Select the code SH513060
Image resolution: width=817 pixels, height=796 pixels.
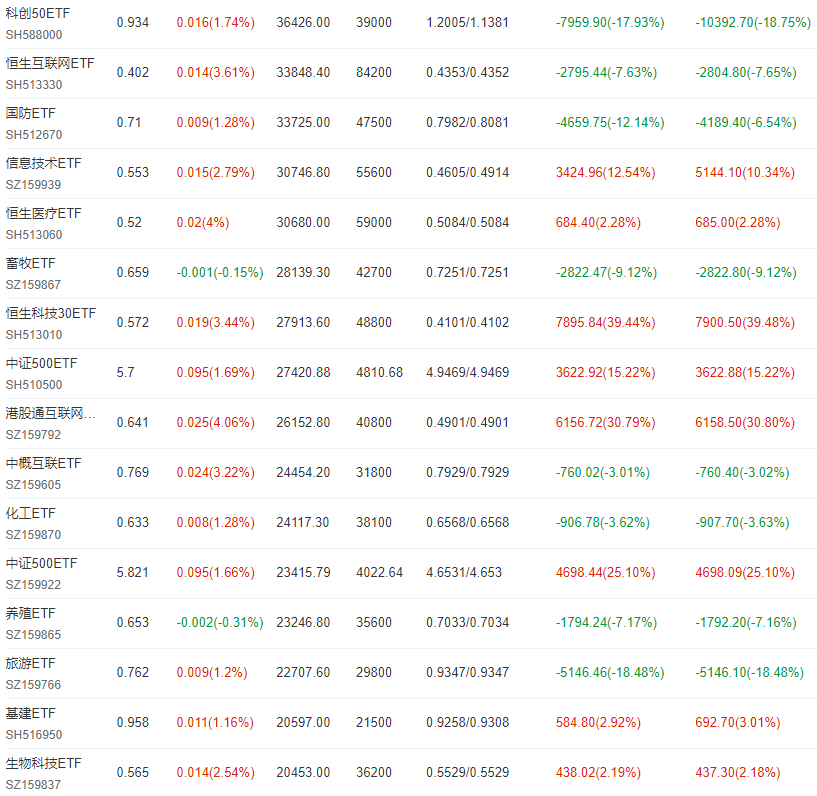tap(34, 235)
